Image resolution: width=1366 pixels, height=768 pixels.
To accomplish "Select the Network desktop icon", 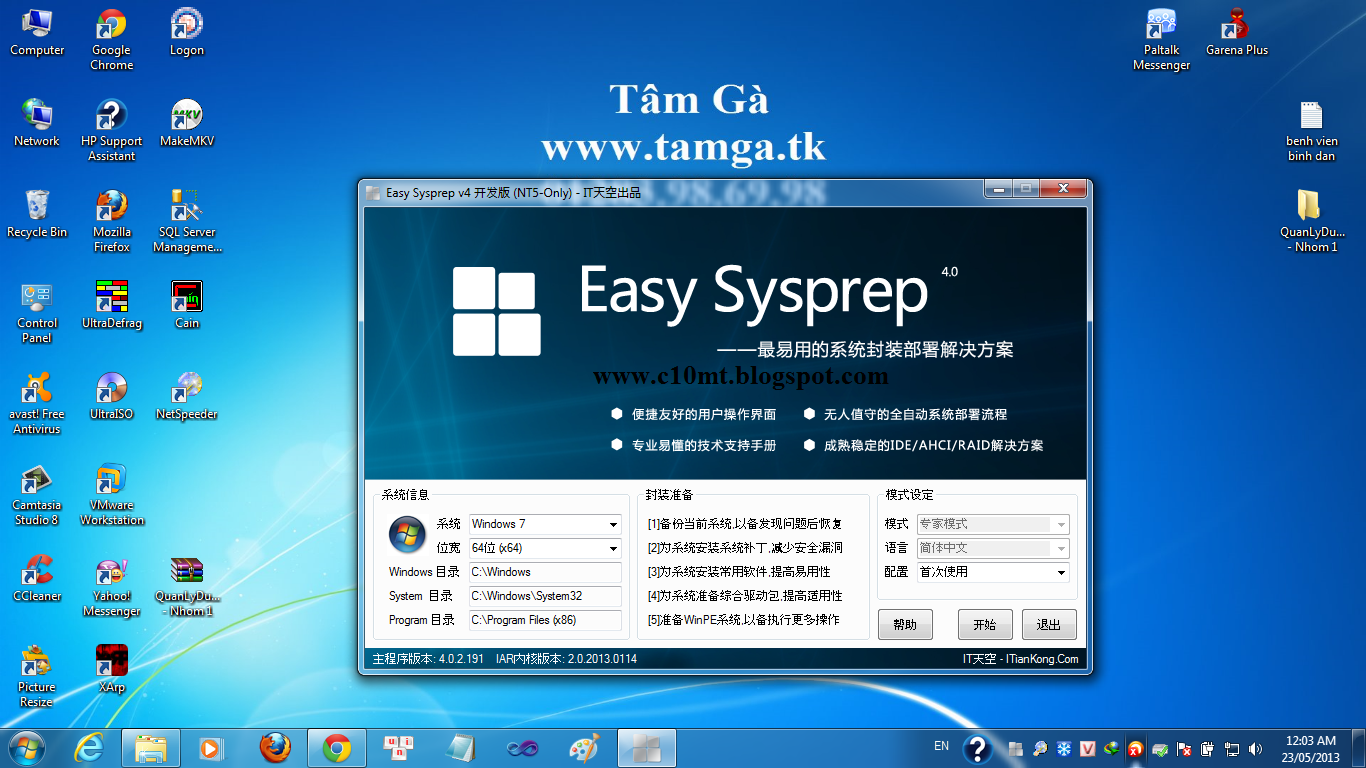I will pyautogui.click(x=37, y=124).
